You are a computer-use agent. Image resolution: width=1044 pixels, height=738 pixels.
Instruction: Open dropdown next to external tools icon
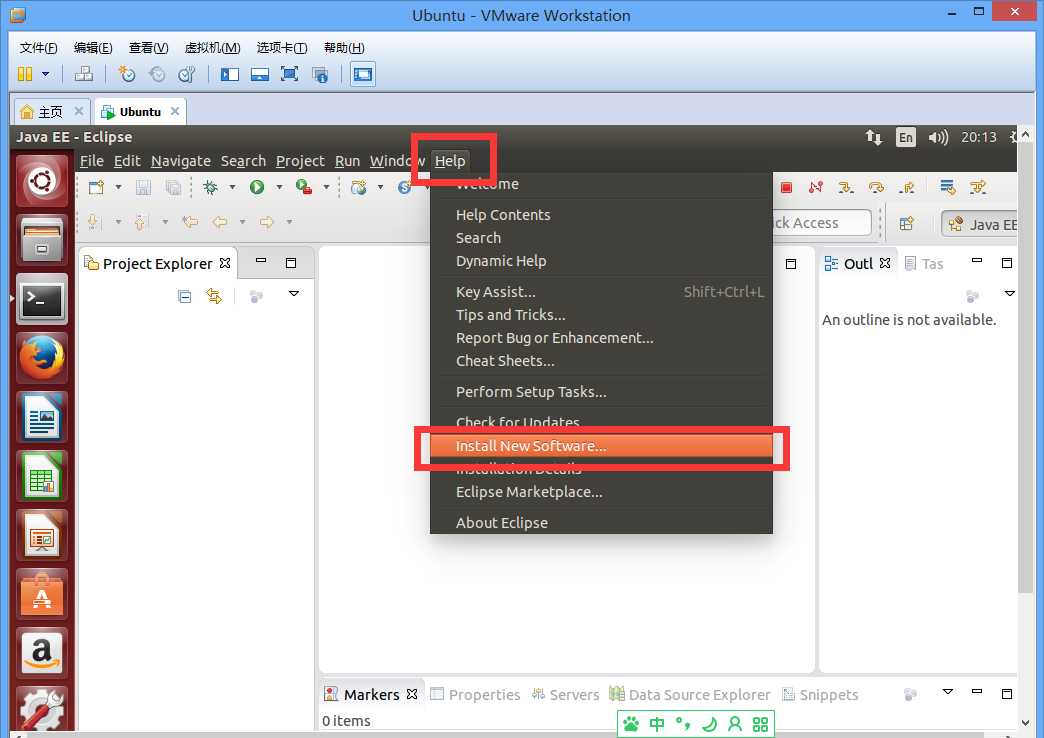tap(326, 188)
